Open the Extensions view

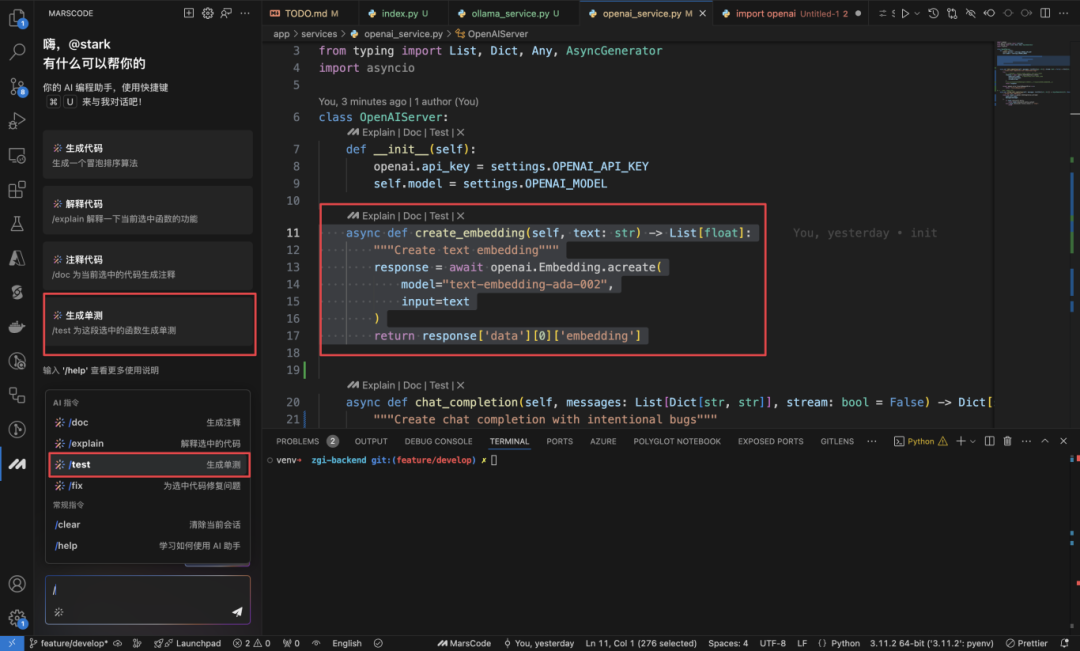[17, 189]
